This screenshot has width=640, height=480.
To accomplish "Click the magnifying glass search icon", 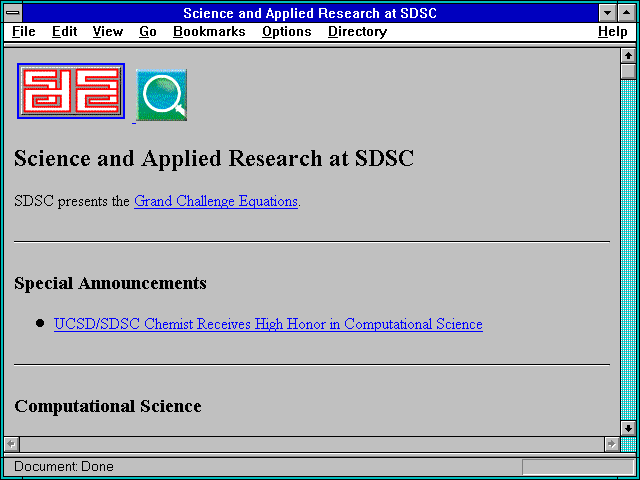I will [161, 95].
